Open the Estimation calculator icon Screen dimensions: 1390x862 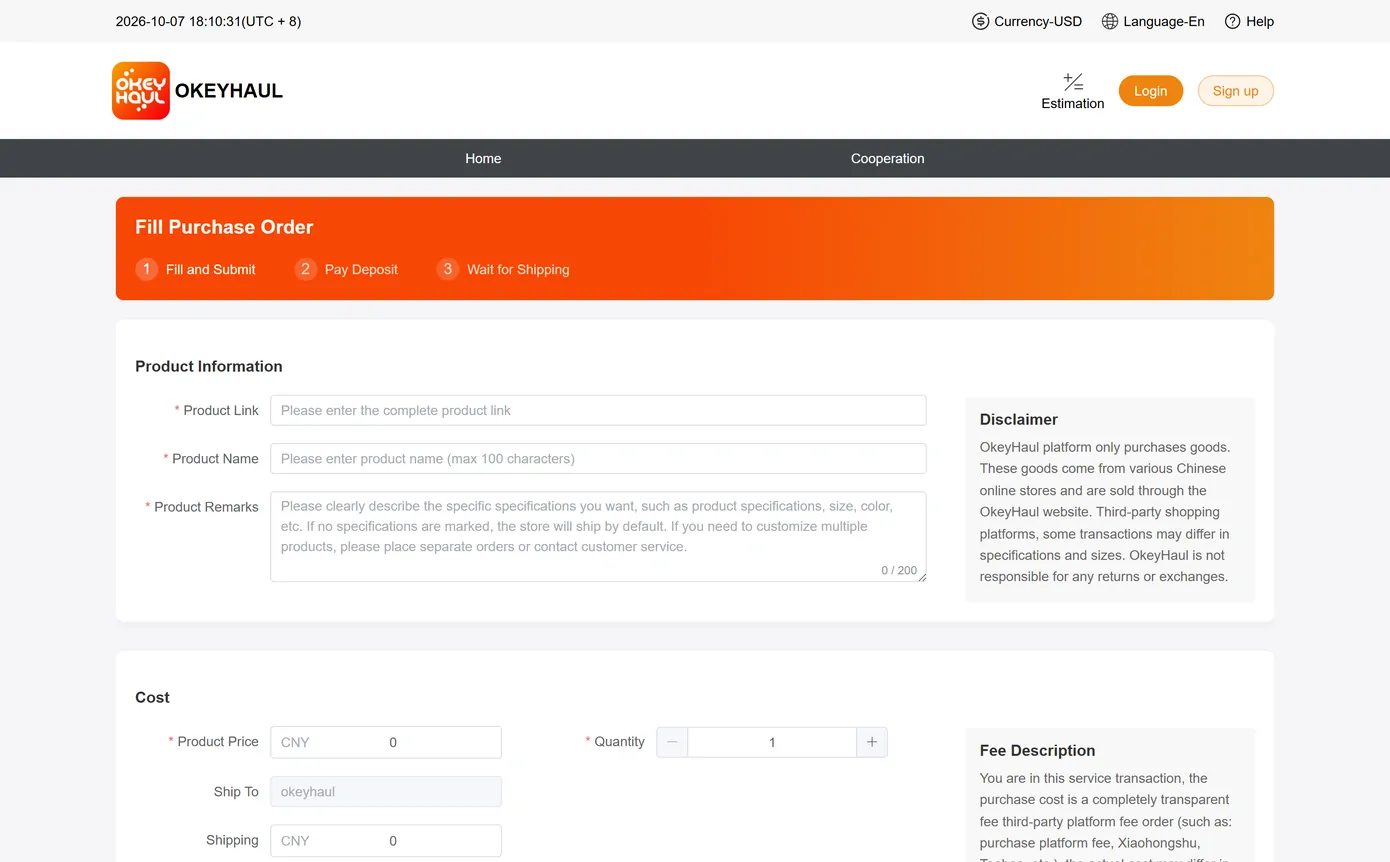point(1073,82)
